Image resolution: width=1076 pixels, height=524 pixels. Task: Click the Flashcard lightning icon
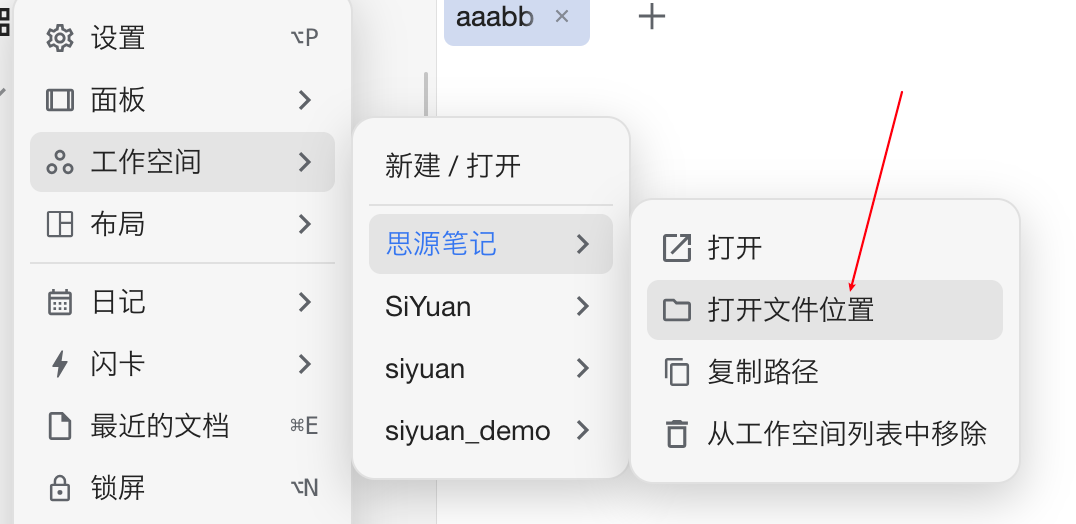60,364
